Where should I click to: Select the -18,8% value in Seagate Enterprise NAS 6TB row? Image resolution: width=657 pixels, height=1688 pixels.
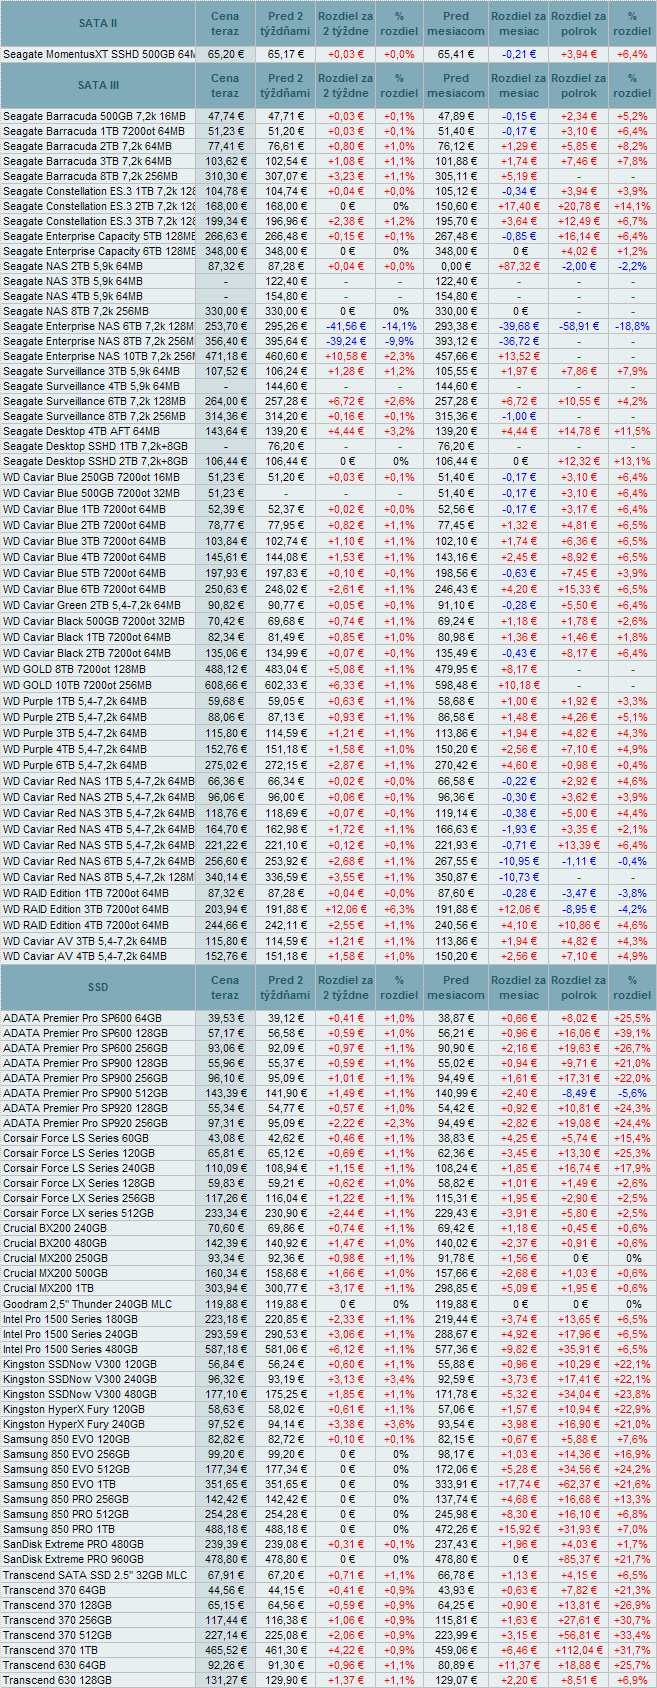point(633,326)
